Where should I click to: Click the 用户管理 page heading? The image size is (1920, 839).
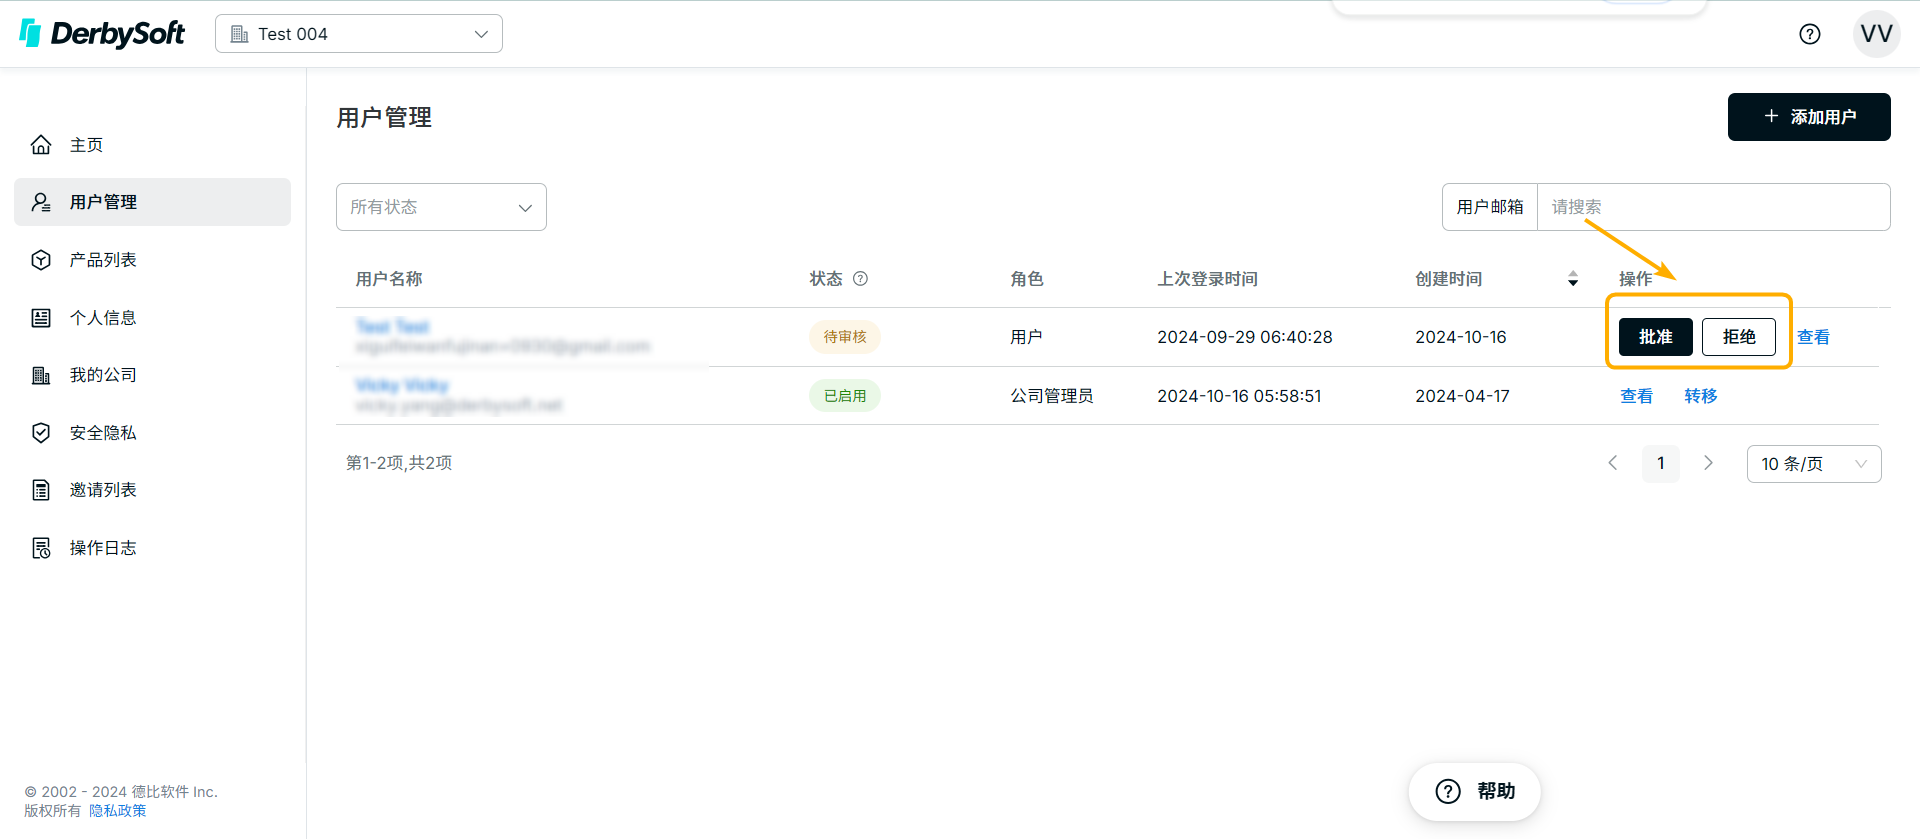[384, 118]
